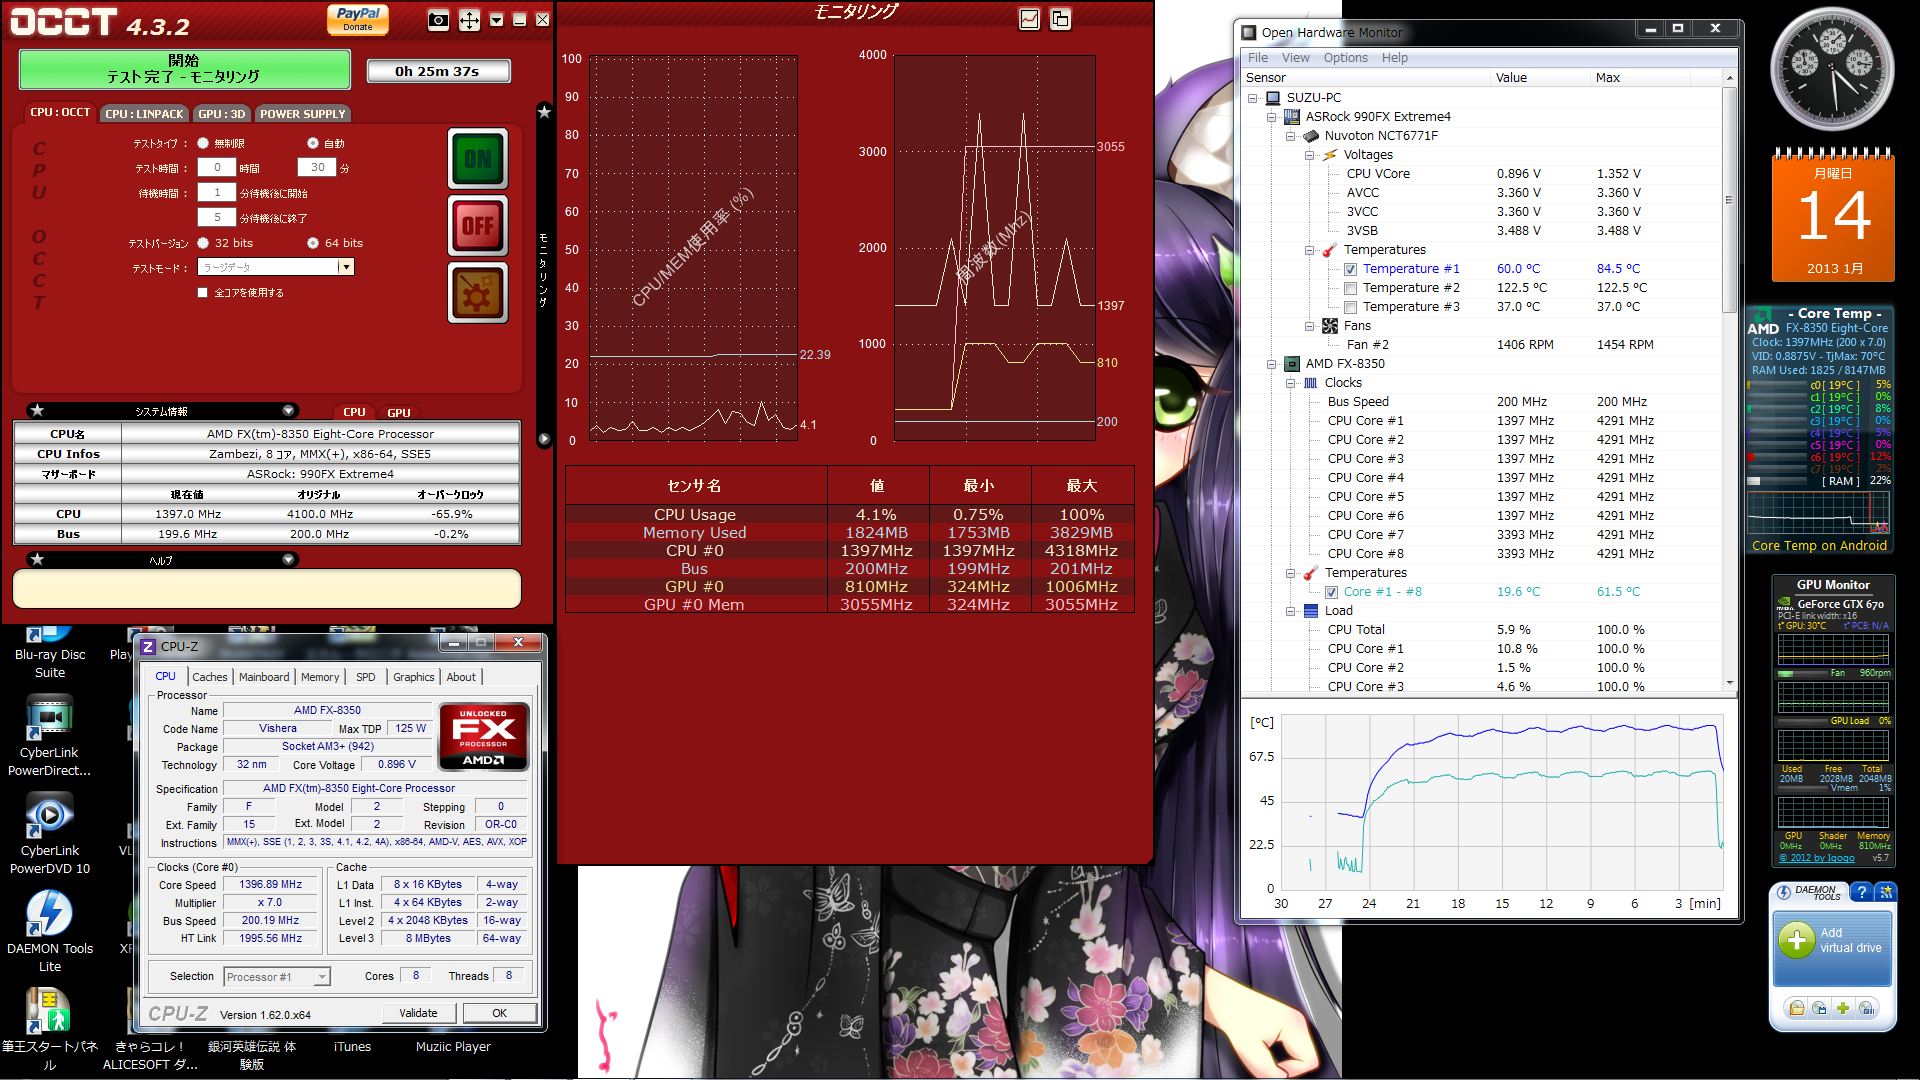Switch to the CPU : LINPACK tab
Image resolution: width=1920 pixels, height=1080 pixels.
coord(145,114)
